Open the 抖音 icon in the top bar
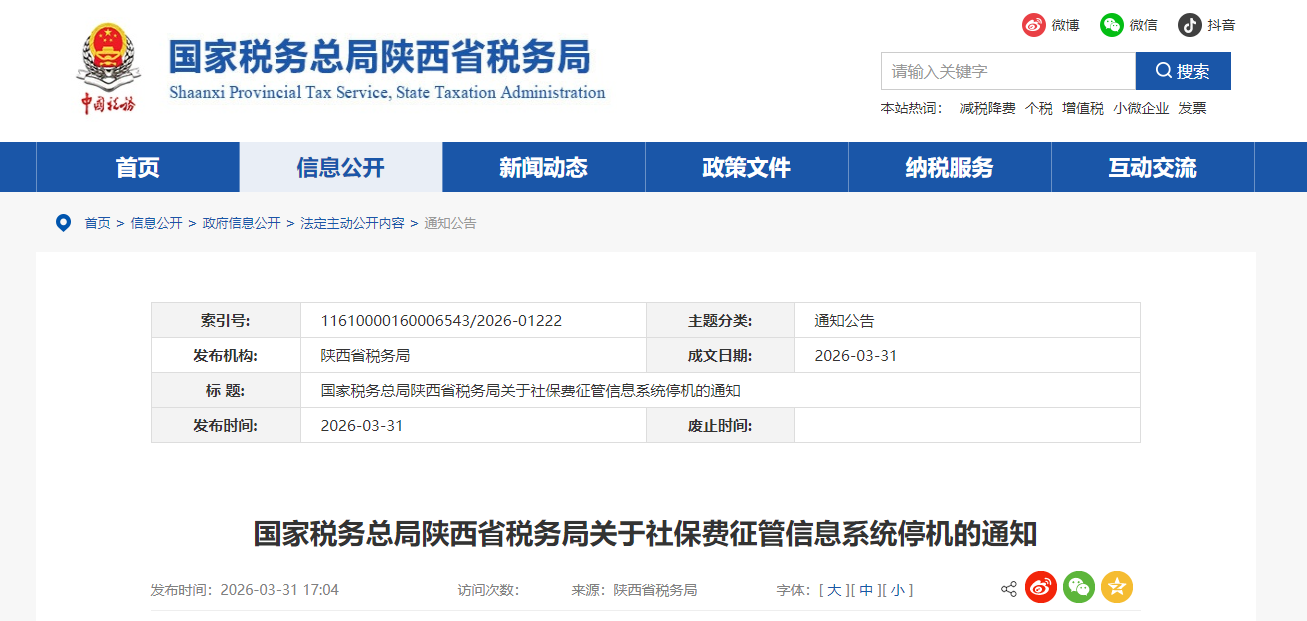This screenshot has width=1307, height=621. point(1188,25)
